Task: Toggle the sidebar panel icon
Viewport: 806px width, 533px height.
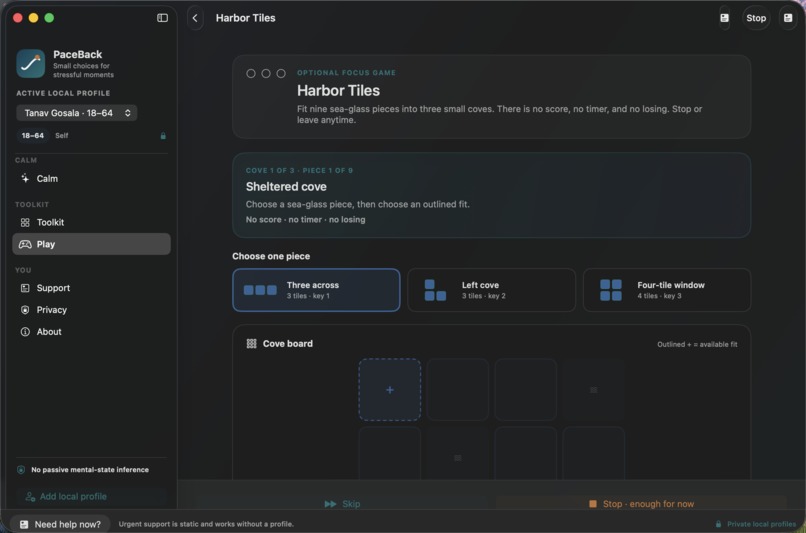Action: [x=162, y=18]
